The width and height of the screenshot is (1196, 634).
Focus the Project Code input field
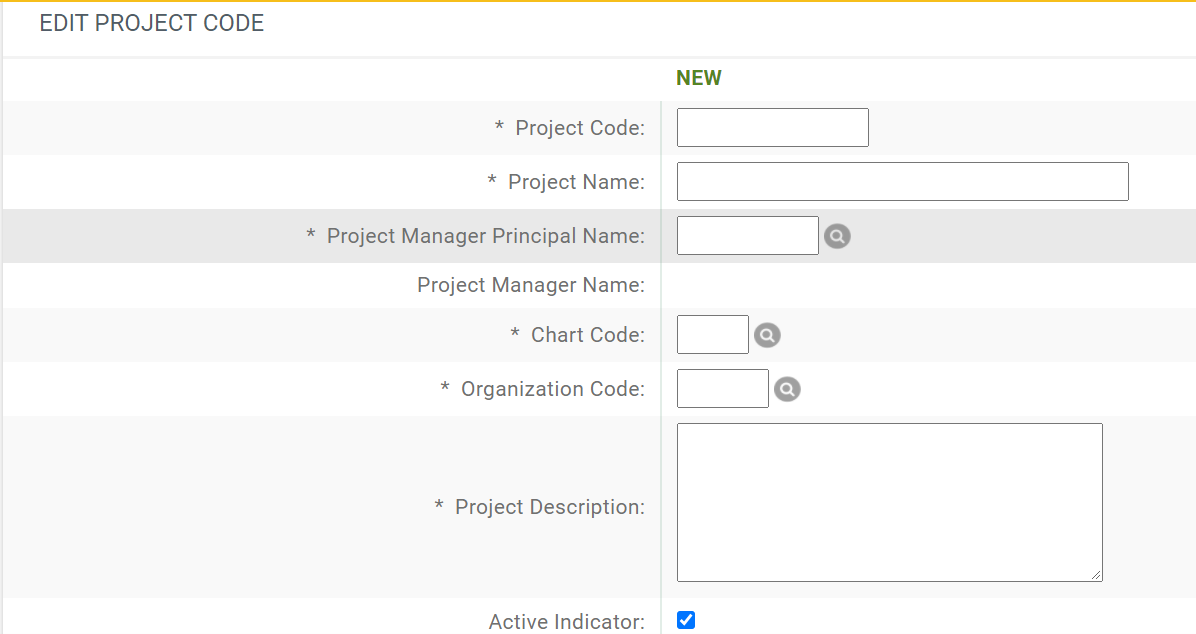[772, 127]
